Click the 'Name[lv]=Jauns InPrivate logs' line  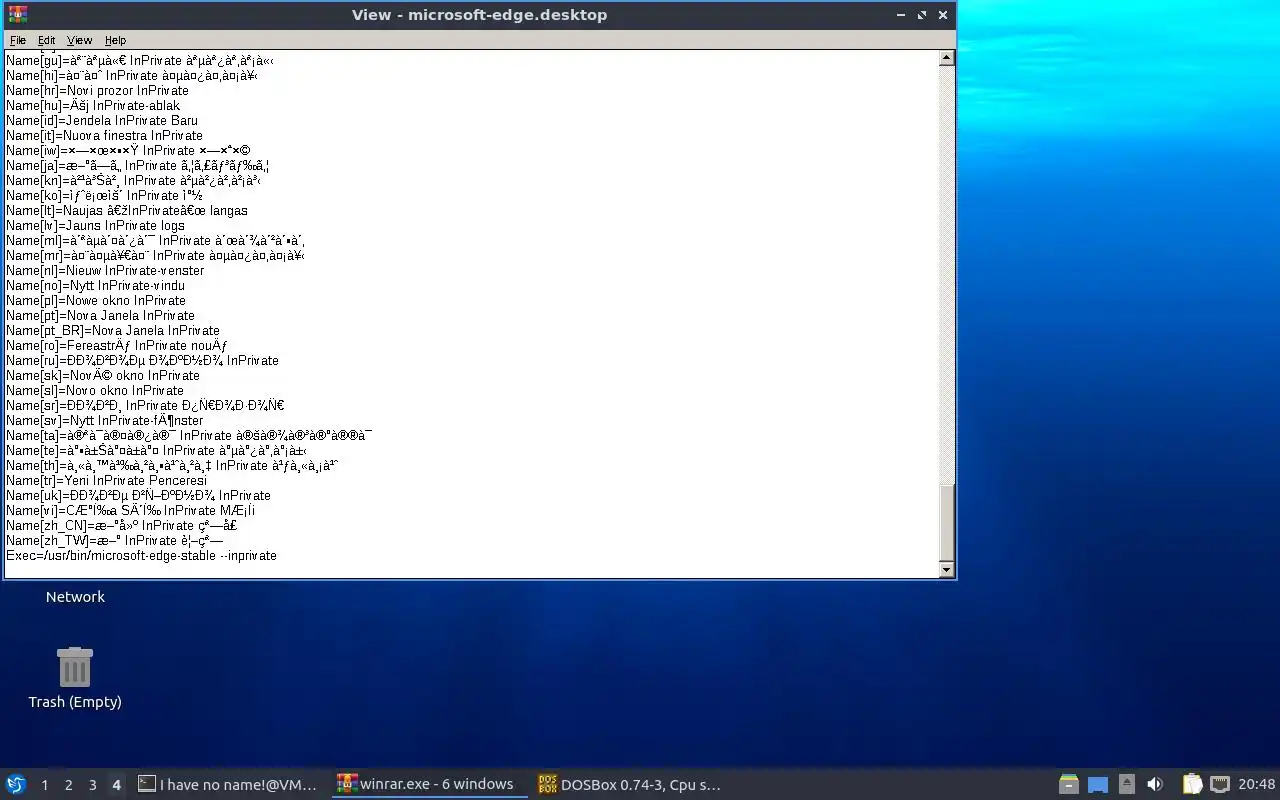(95, 226)
